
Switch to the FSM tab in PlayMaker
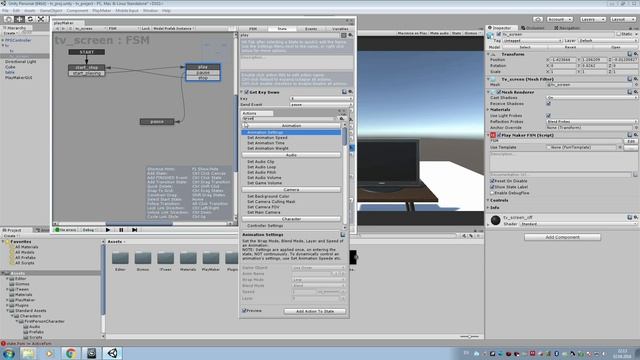coord(253,29)
